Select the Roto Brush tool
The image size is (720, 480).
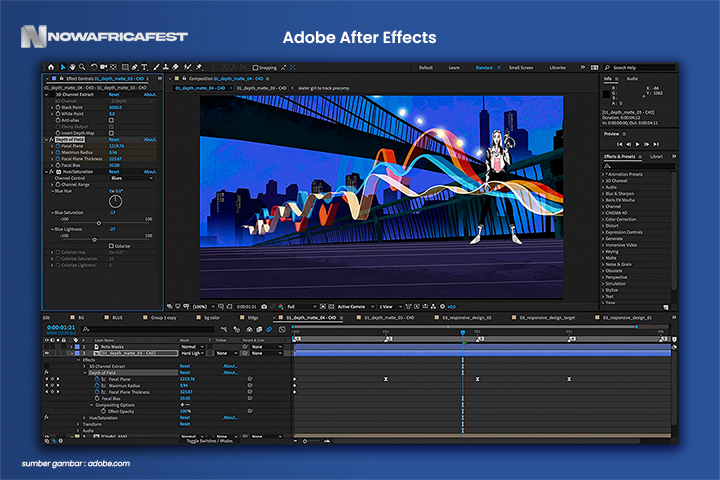click(x=187, y=67)
